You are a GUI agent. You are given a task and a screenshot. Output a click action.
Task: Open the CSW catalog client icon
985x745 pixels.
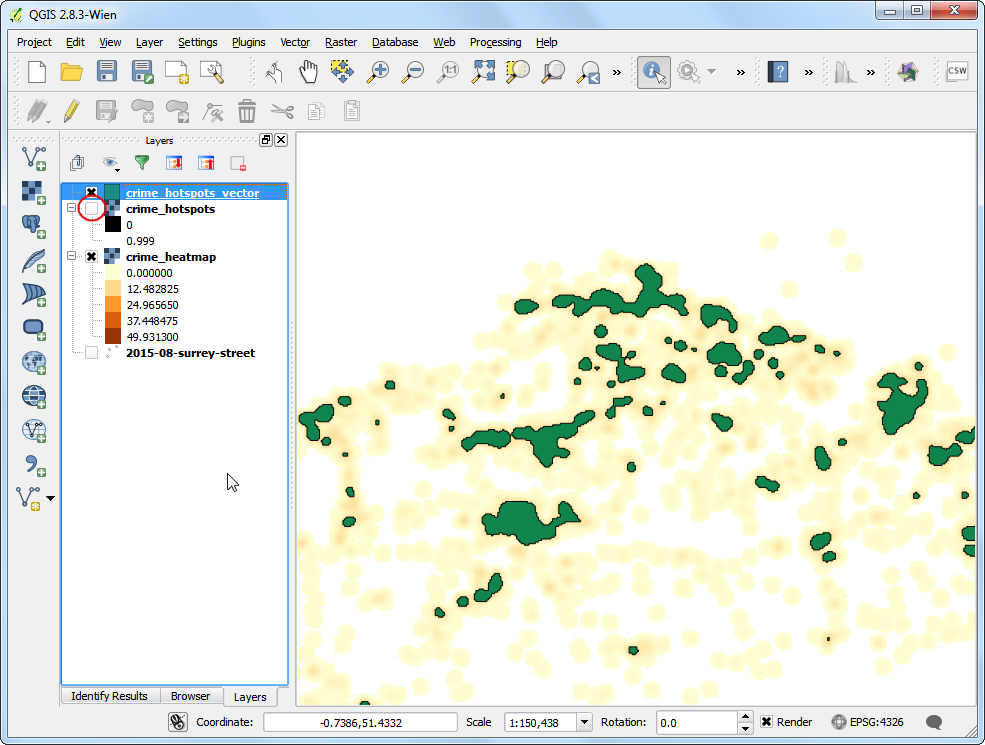[x=957, y=72]
